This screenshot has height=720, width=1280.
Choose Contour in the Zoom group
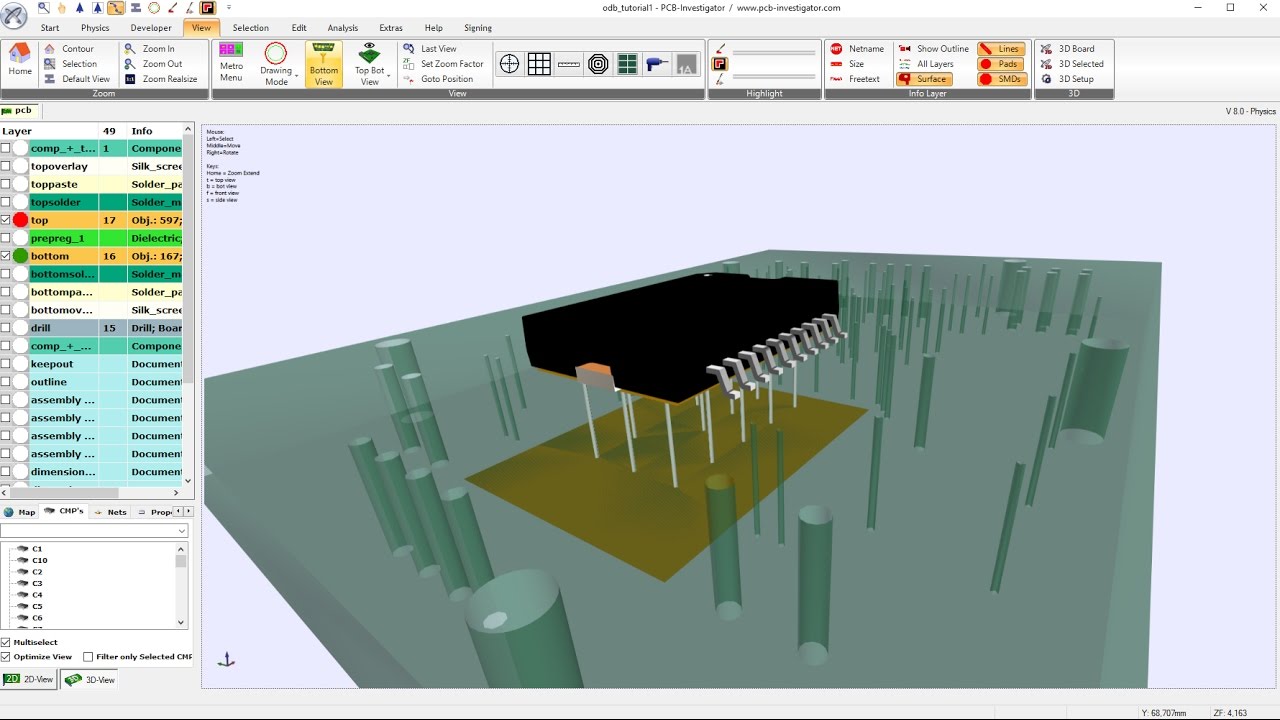[x=69, y=48]
